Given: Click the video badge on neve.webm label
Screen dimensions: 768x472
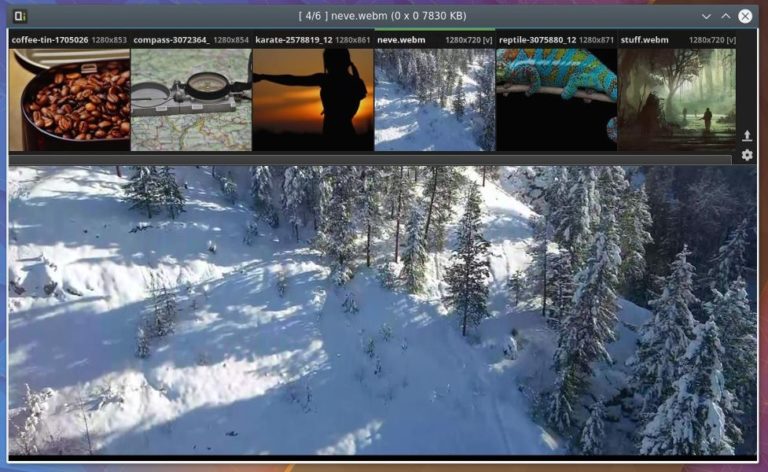Looking at the screenshot, I should (x=487, y=40).
